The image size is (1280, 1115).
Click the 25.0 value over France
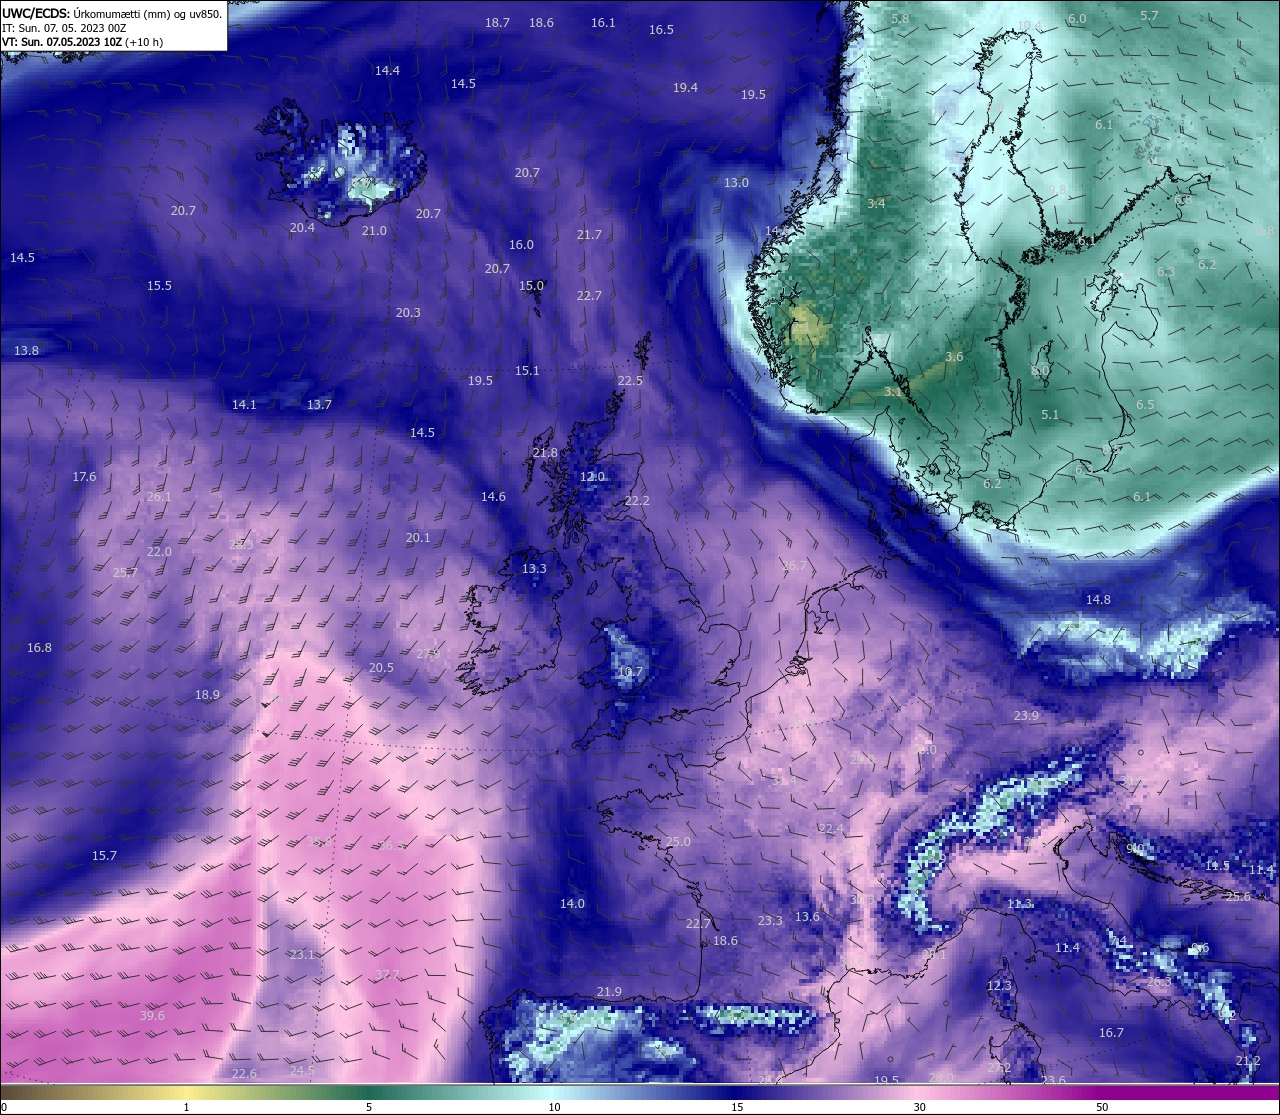pyautogui.click(x=678, y=842)
